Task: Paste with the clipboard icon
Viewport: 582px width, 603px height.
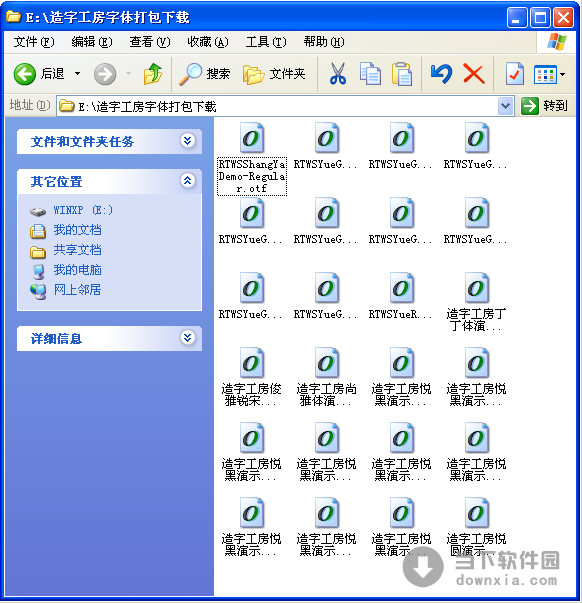Action: (x=402, y=74)
